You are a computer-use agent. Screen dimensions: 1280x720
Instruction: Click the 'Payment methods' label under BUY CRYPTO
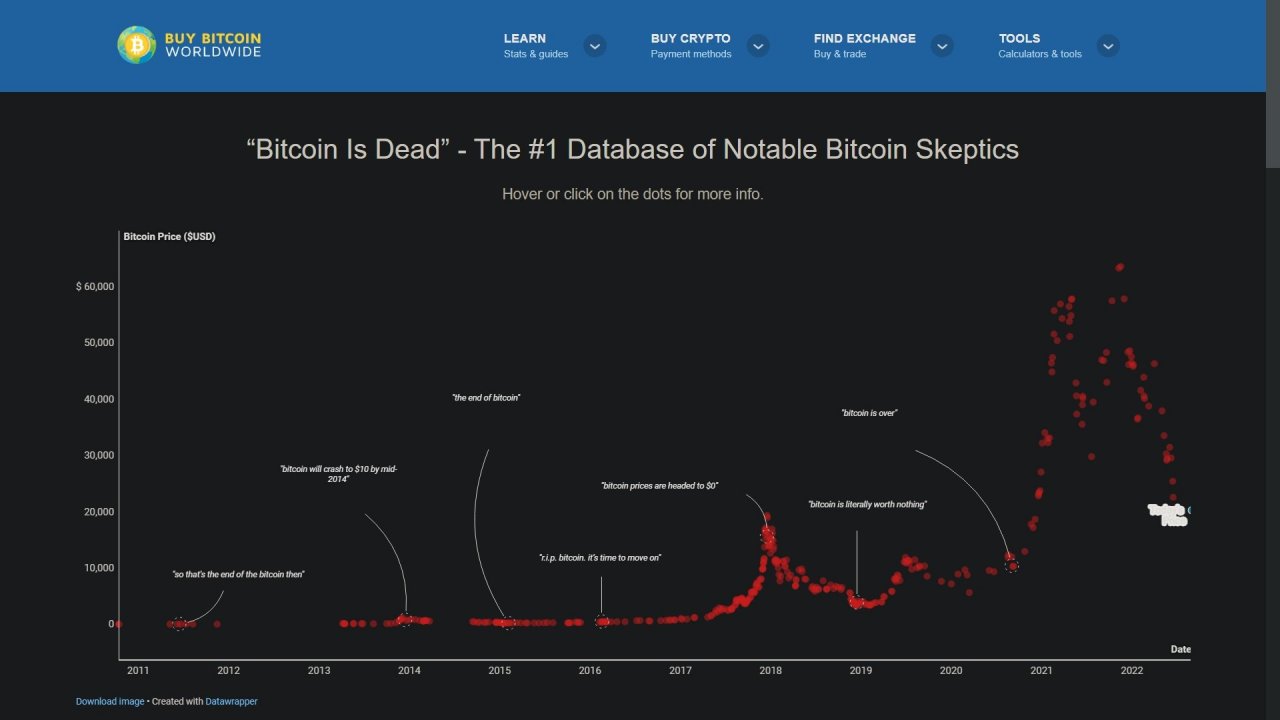689,55
